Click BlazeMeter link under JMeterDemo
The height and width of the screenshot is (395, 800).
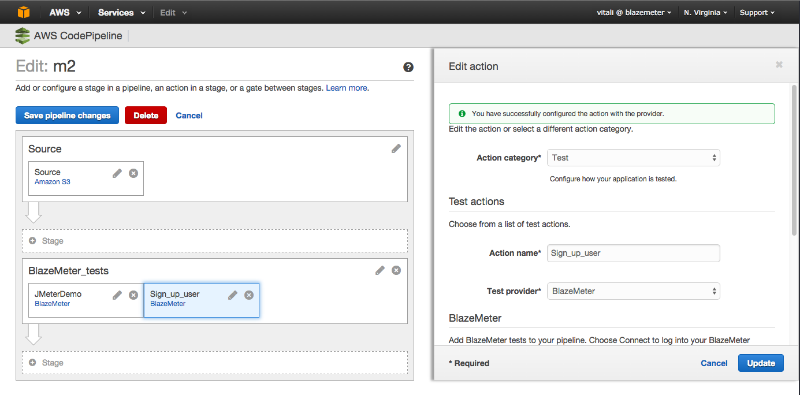(x=52, y=304)
